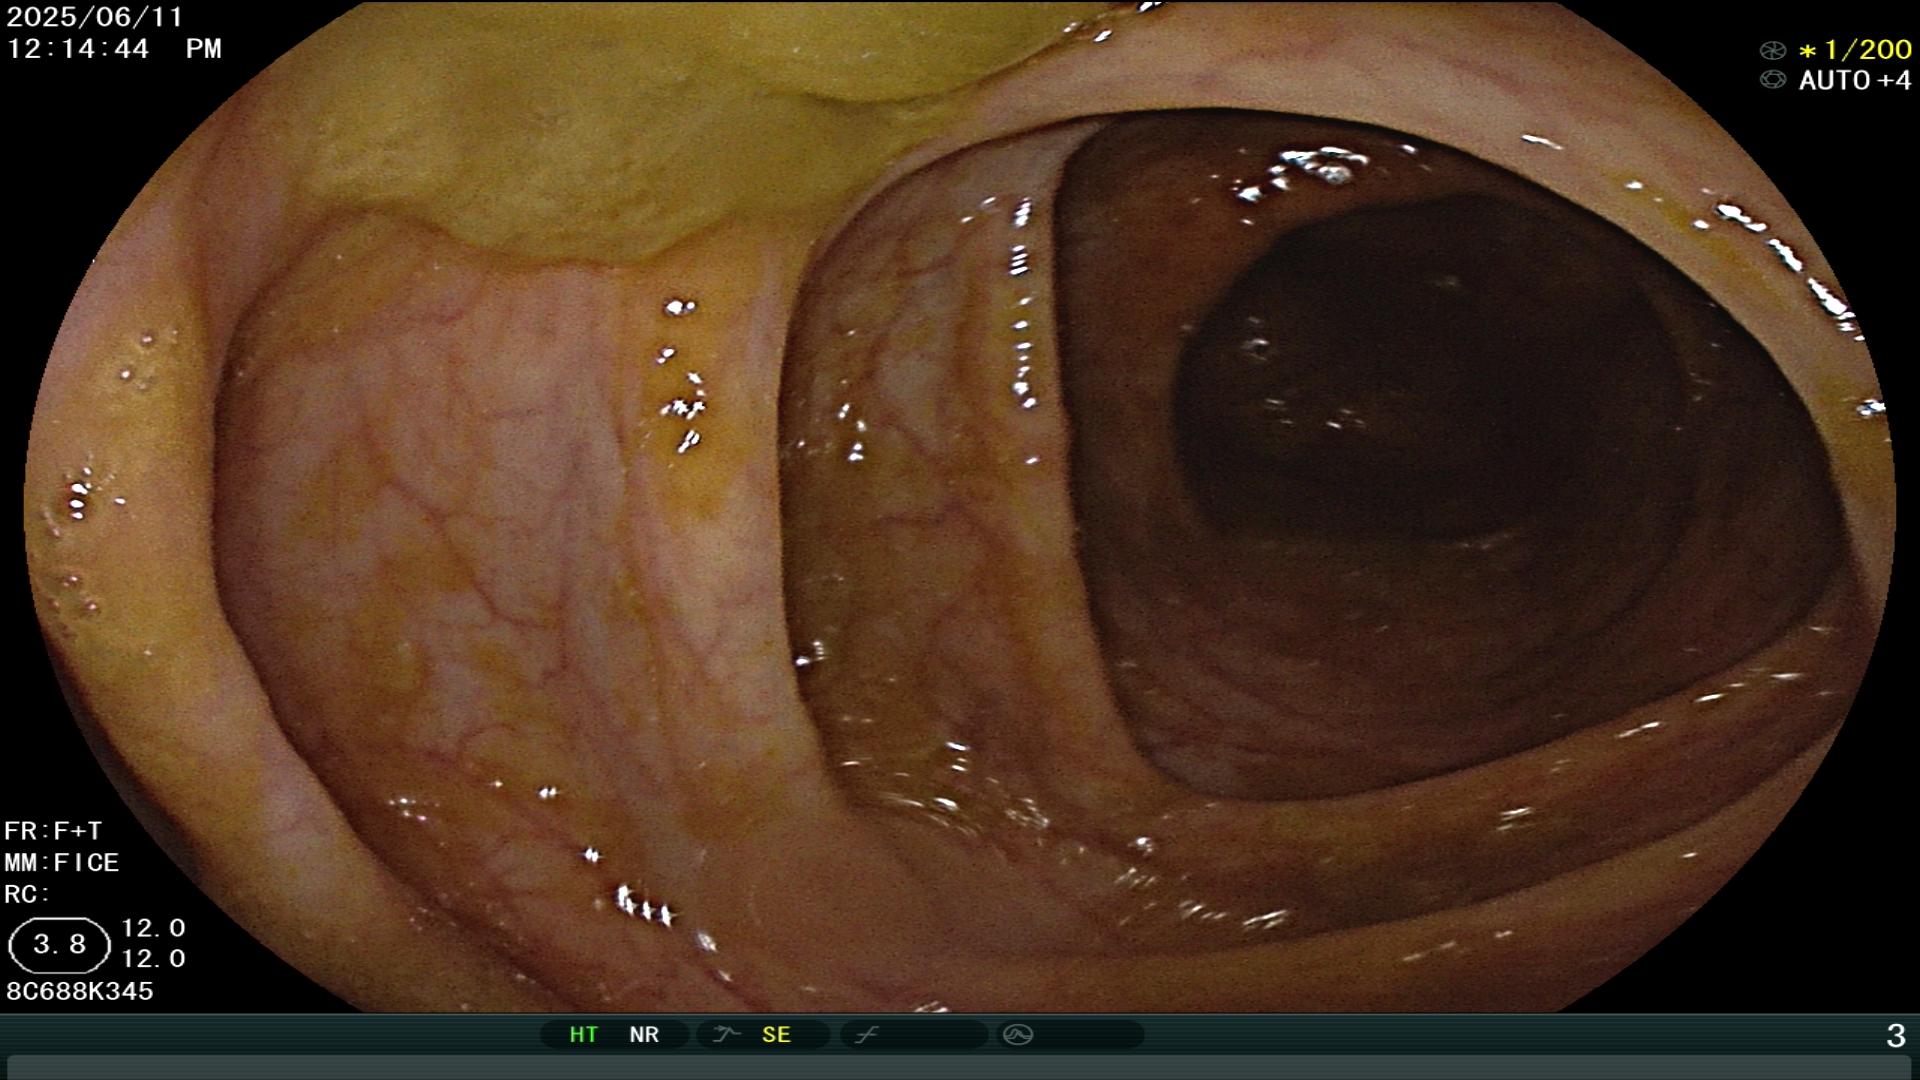Click the curve icon beside SE
1920x1080 pixels.
click(x=726, y=1035)
